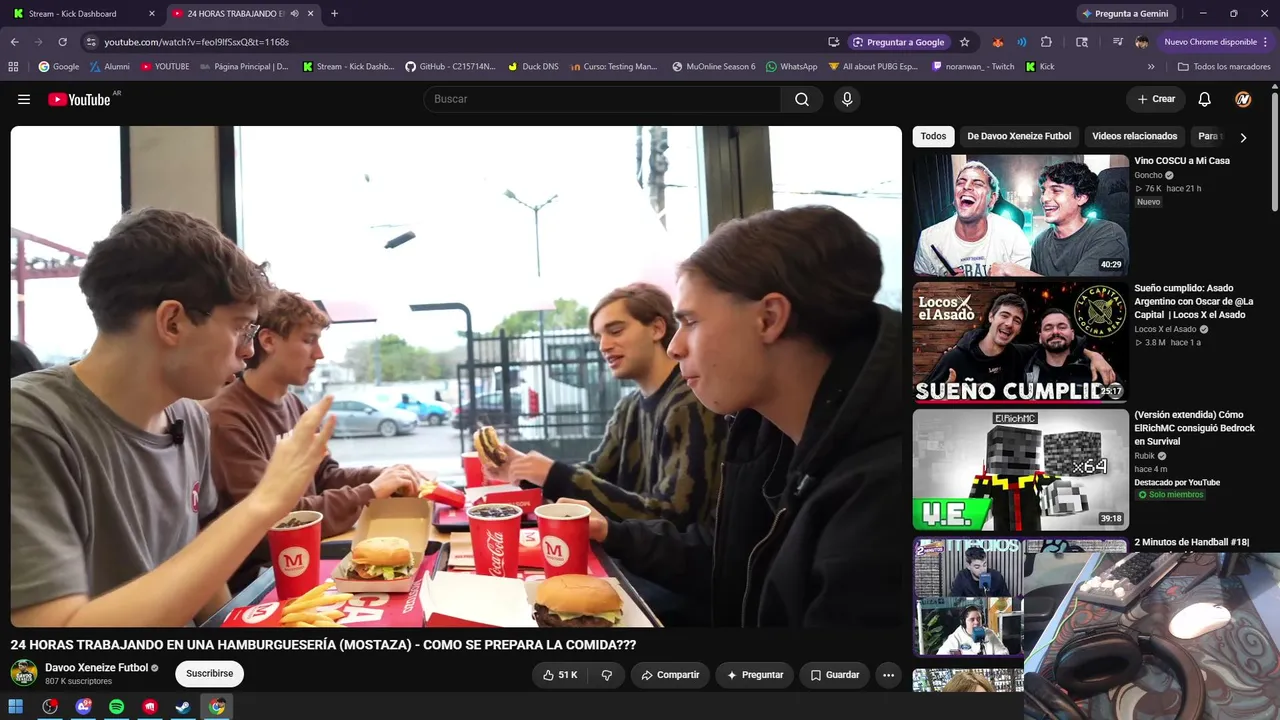
Task: Bookmark this page with the star icon
Action: click(964, 42)
